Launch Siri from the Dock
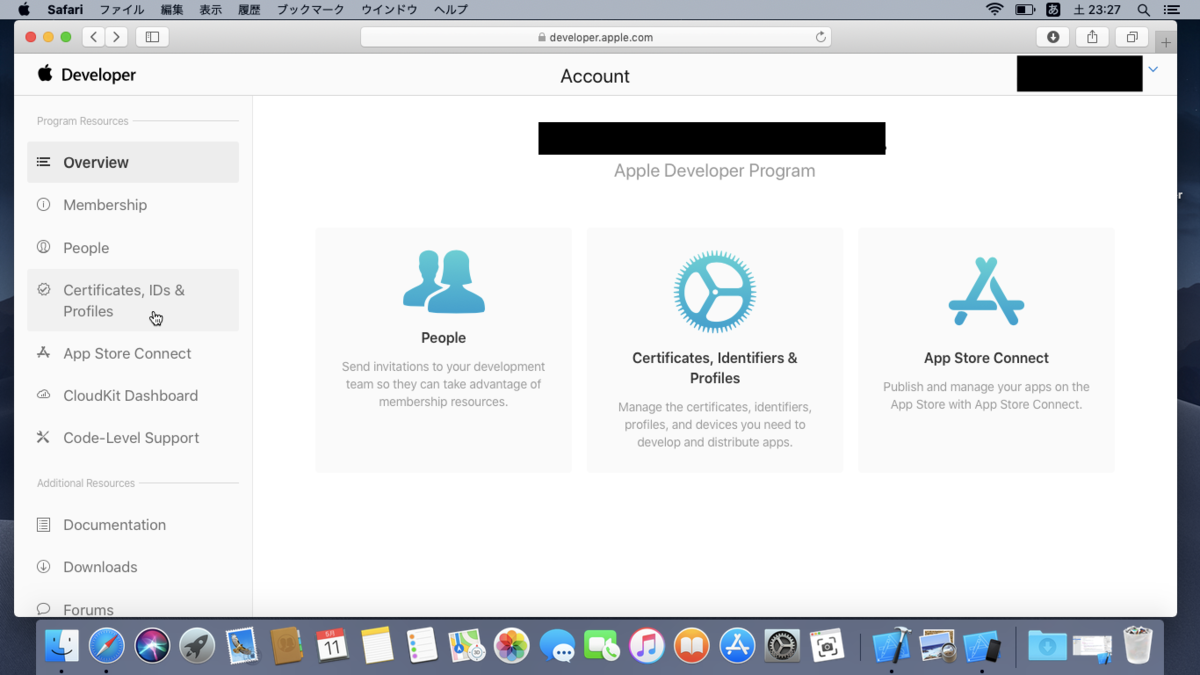1200x675 pixels. (152, 646)
